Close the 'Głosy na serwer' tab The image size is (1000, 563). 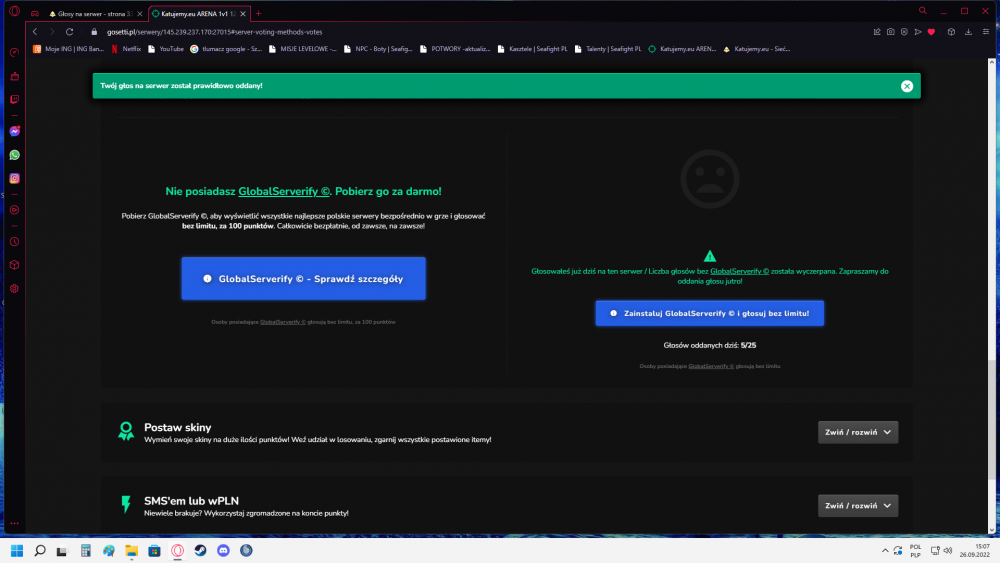(140, 14)
